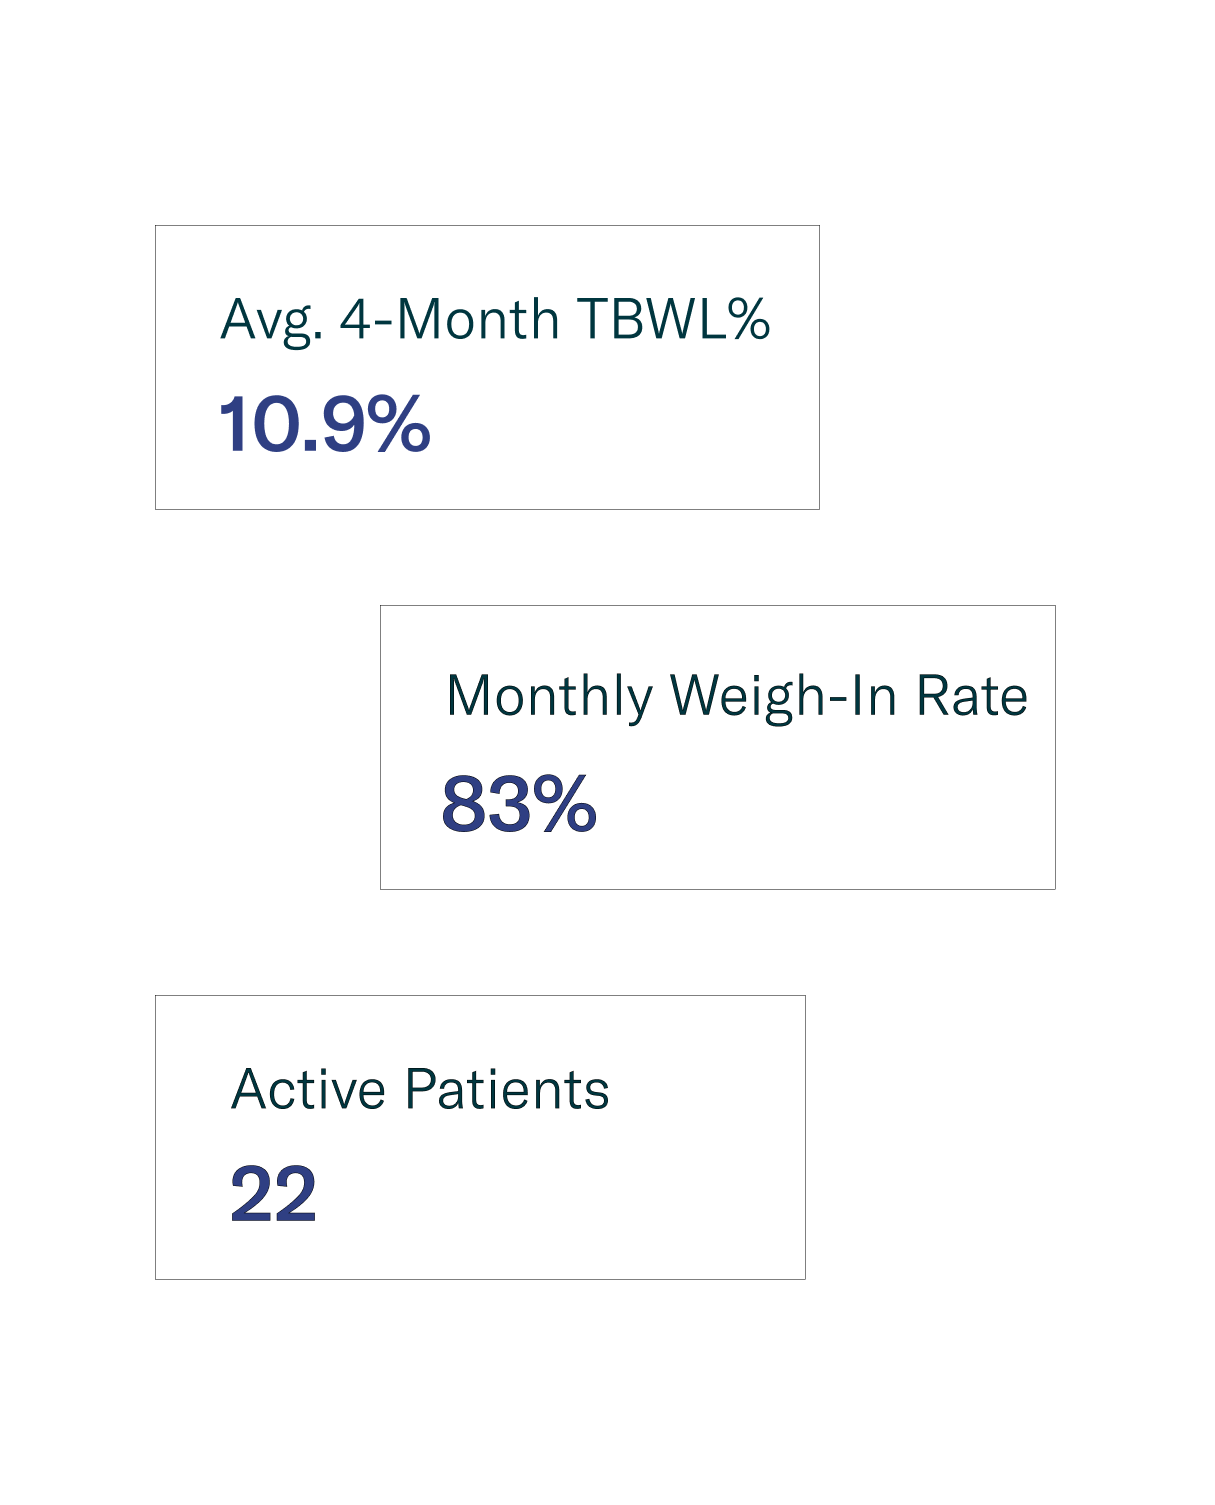
Task: Click the word Monthly in second card
Action: click(x=548, y=698)
